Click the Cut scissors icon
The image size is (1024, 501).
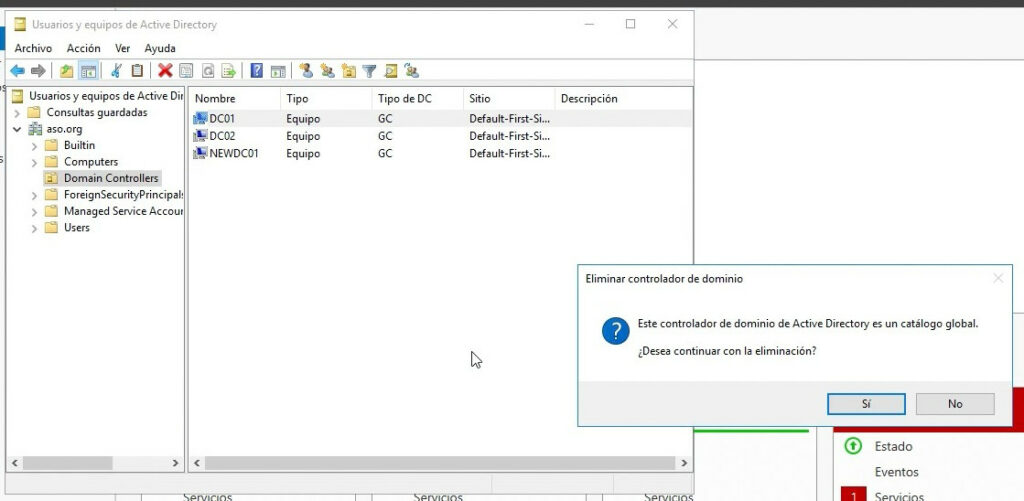click(x=116, y=71)
